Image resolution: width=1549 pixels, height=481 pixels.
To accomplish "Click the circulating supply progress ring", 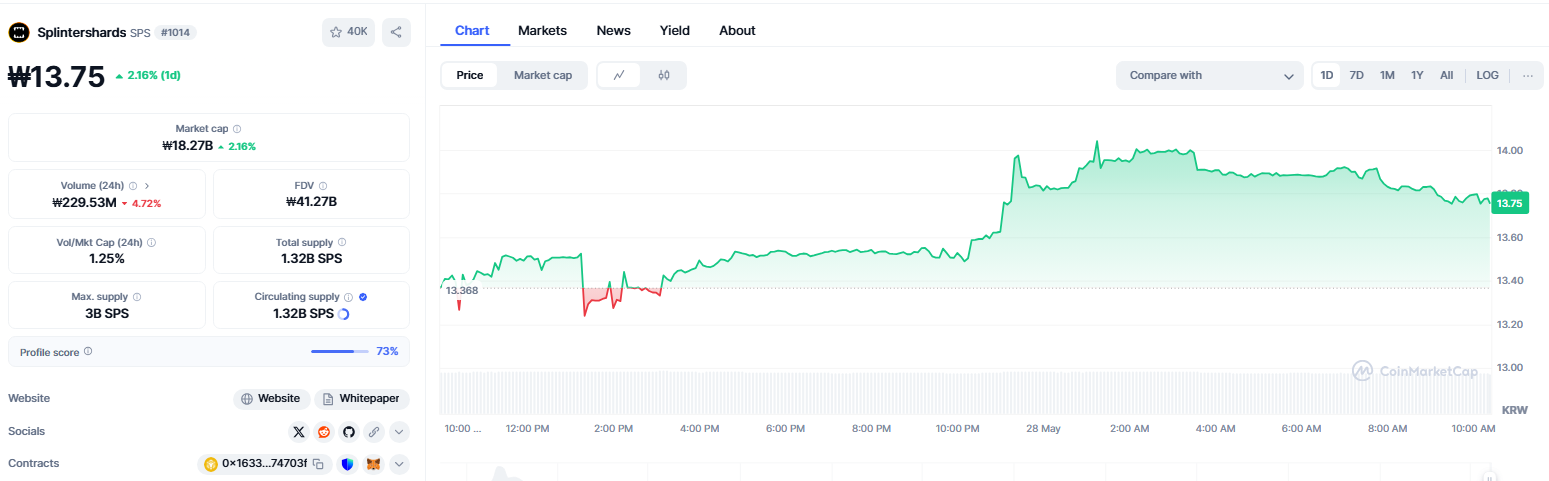I will (x=344, y=314).
